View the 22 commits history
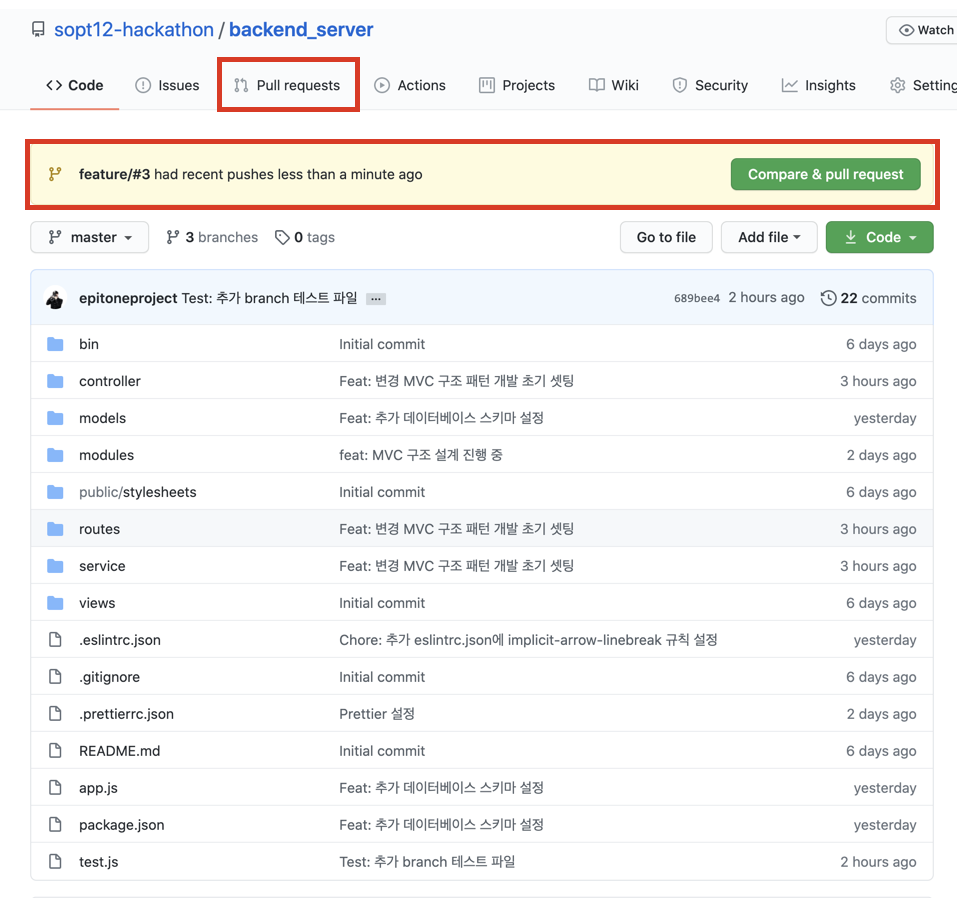The image size is (970, 898). click(x=869, y=298)
